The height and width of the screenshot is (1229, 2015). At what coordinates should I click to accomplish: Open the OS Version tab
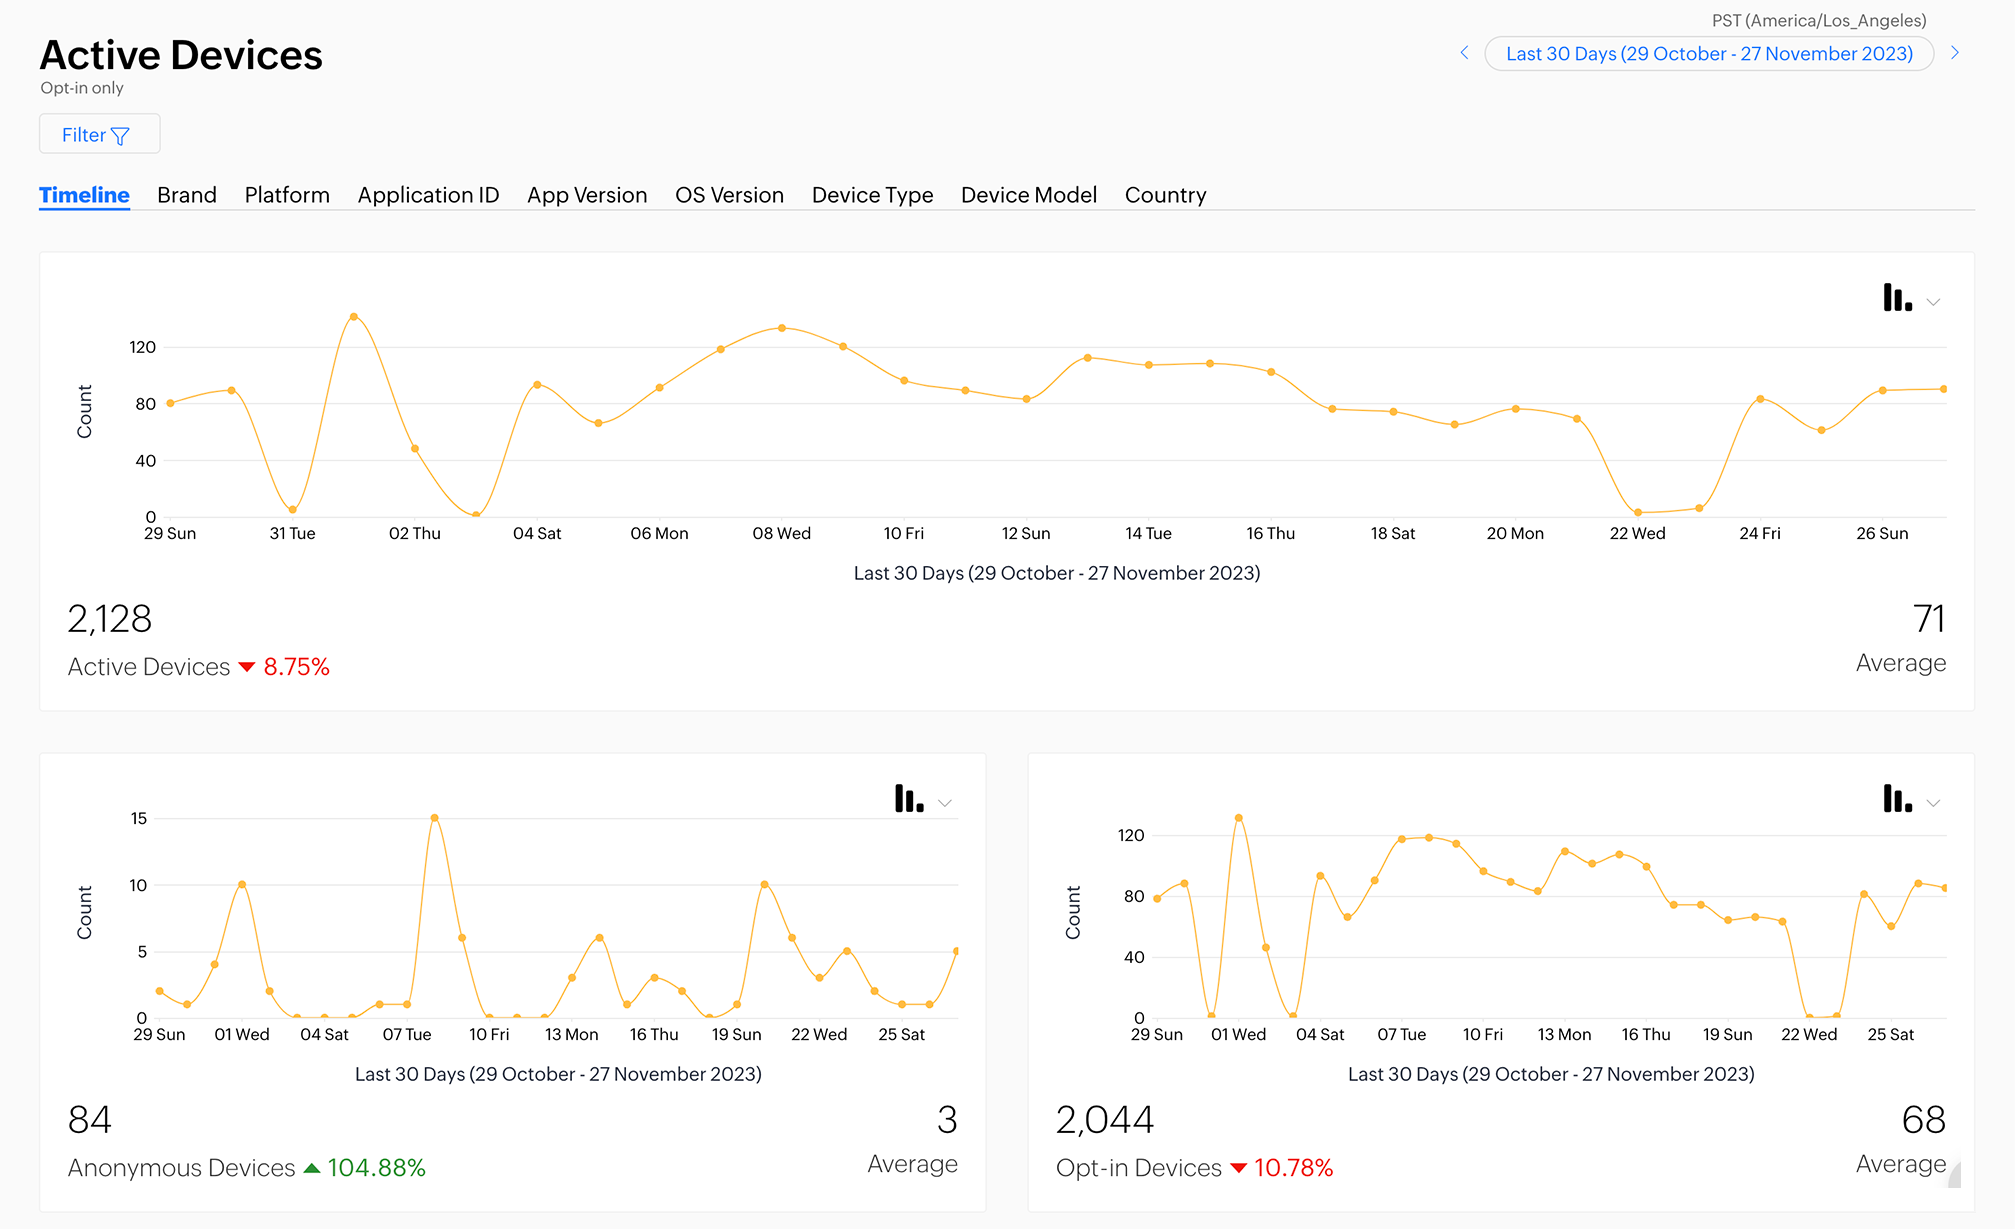[x=729, y=195]
